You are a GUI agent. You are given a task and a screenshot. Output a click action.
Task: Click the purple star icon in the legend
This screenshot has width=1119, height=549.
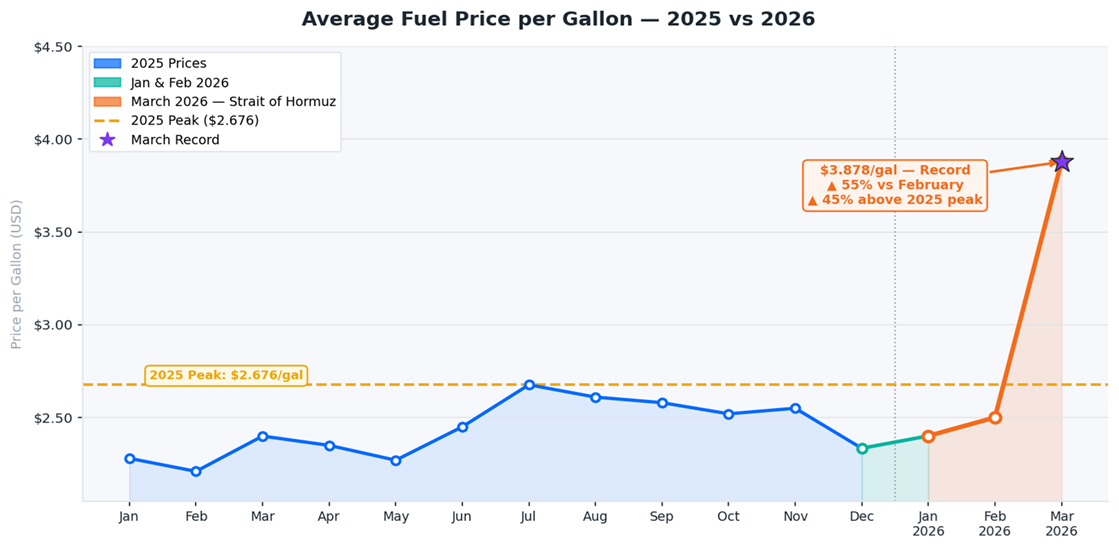pos(107,140)
